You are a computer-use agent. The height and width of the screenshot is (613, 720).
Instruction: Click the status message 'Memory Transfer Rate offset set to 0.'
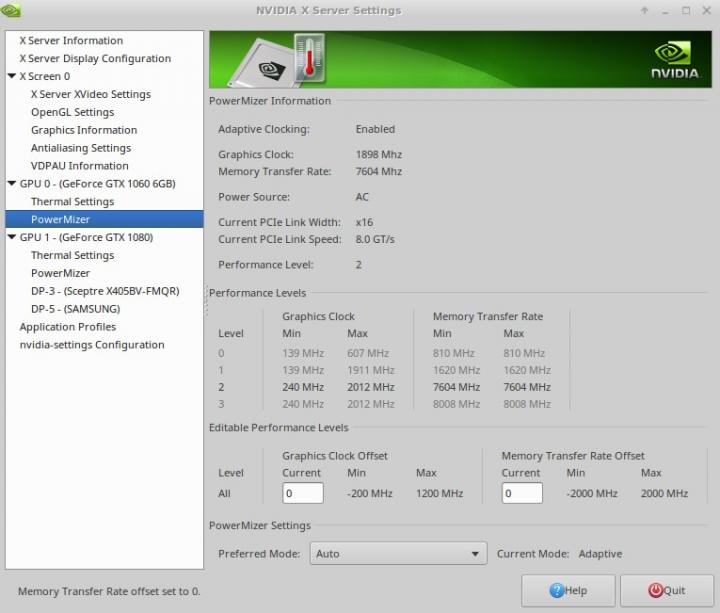click(x=109, y=591)
